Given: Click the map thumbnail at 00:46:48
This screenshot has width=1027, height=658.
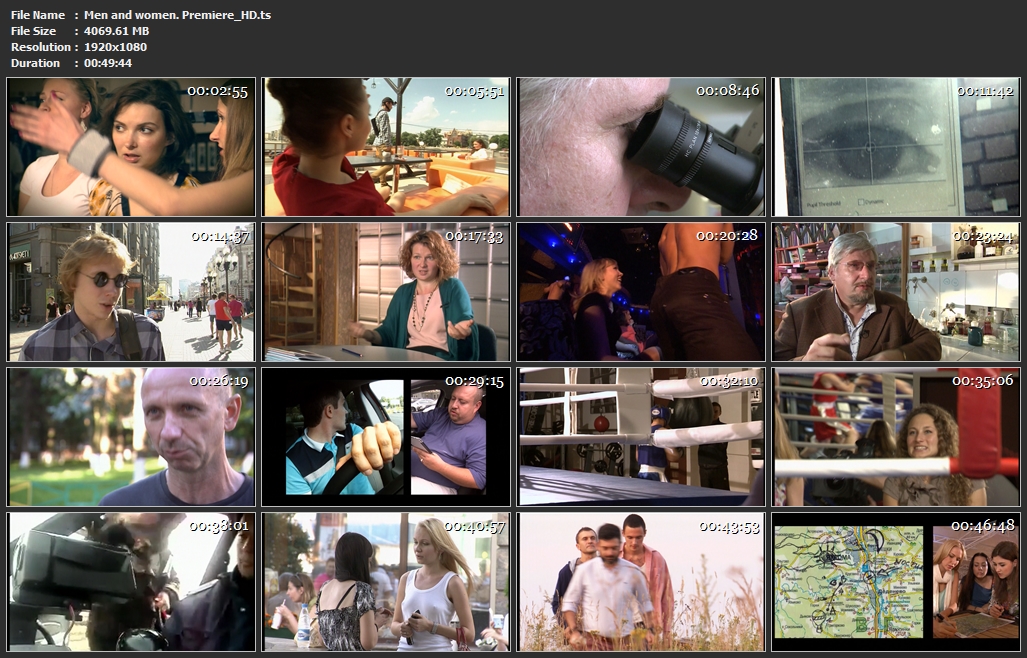Looking at the screenshot, I should (x=896, y=582).
